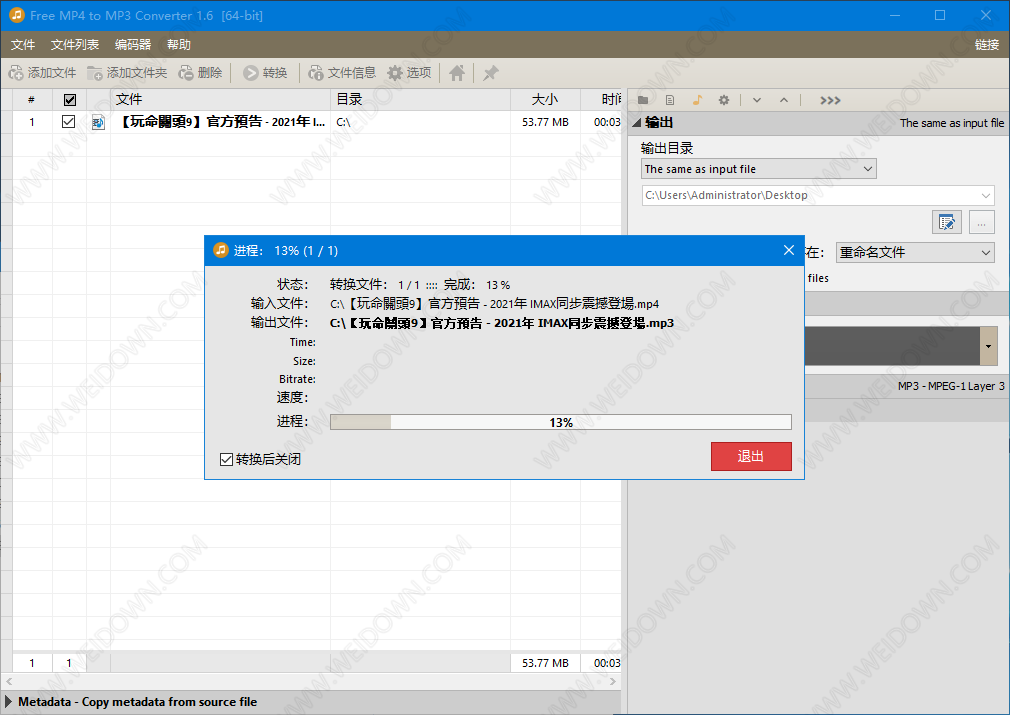Click the horizontal scrollbar right arrow
This screenshot has width=1010, height=715.
pos(613,681)
